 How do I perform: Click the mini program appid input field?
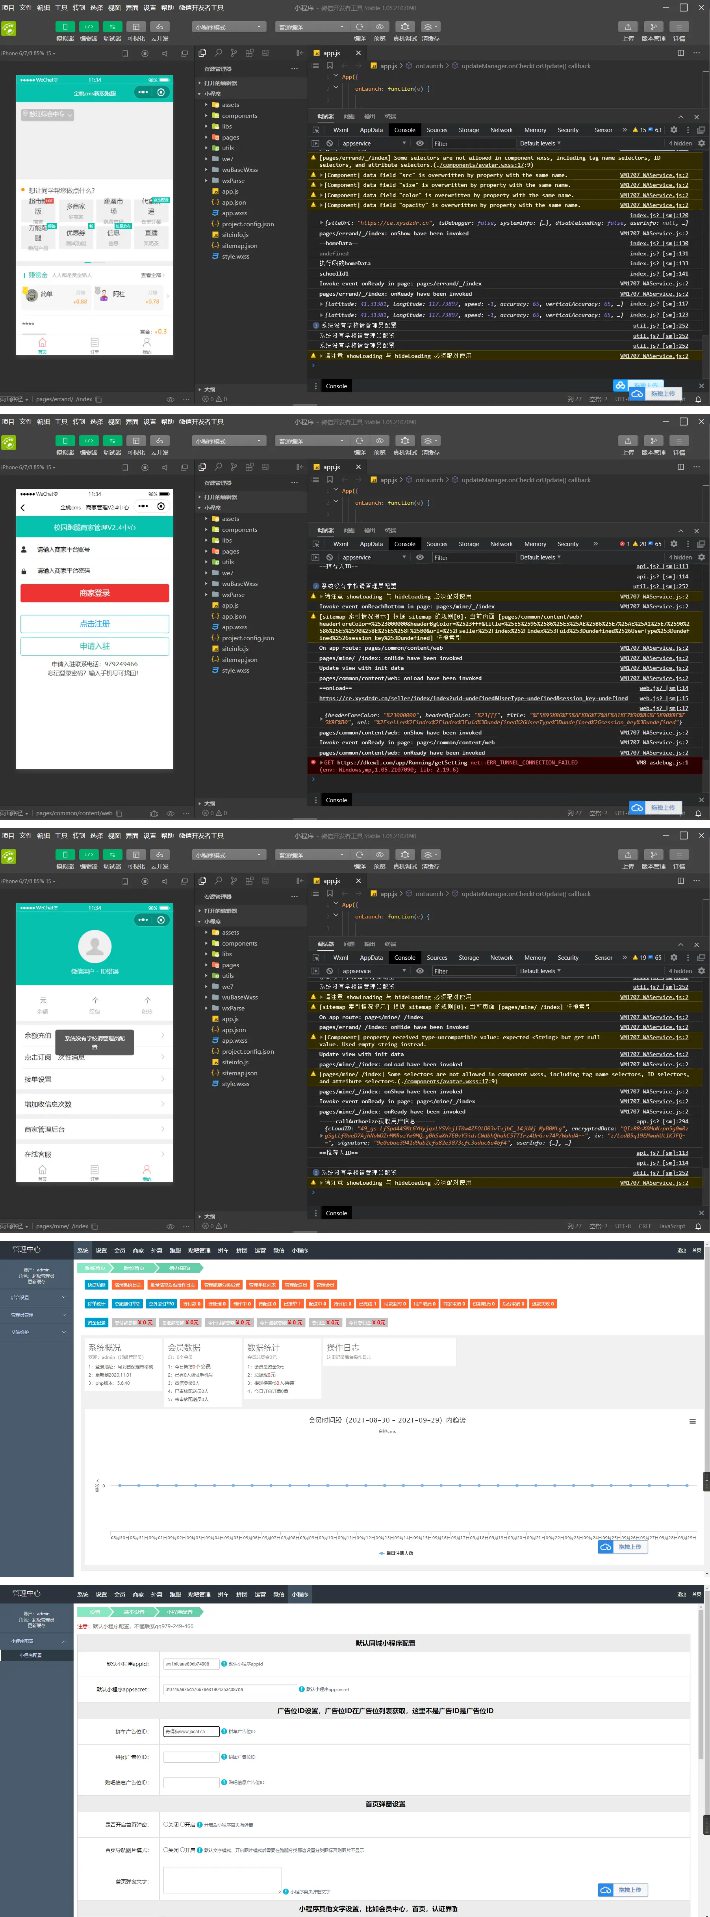190,1664
